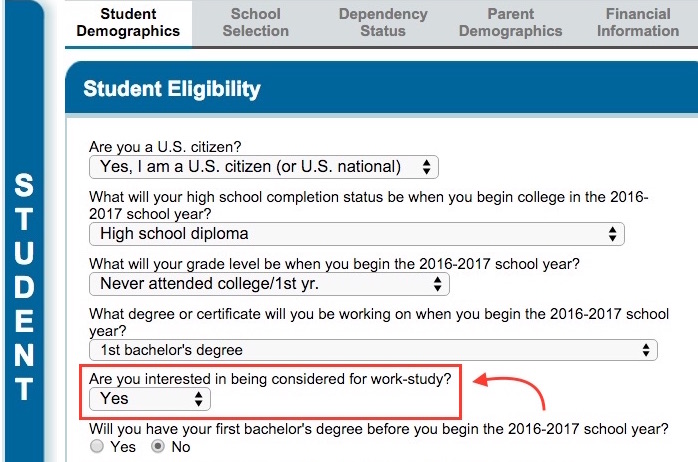Viewport: 698px width, 462px height.
Task: Click the first bachelor's degree question text
Action: (x=378, y=428)
